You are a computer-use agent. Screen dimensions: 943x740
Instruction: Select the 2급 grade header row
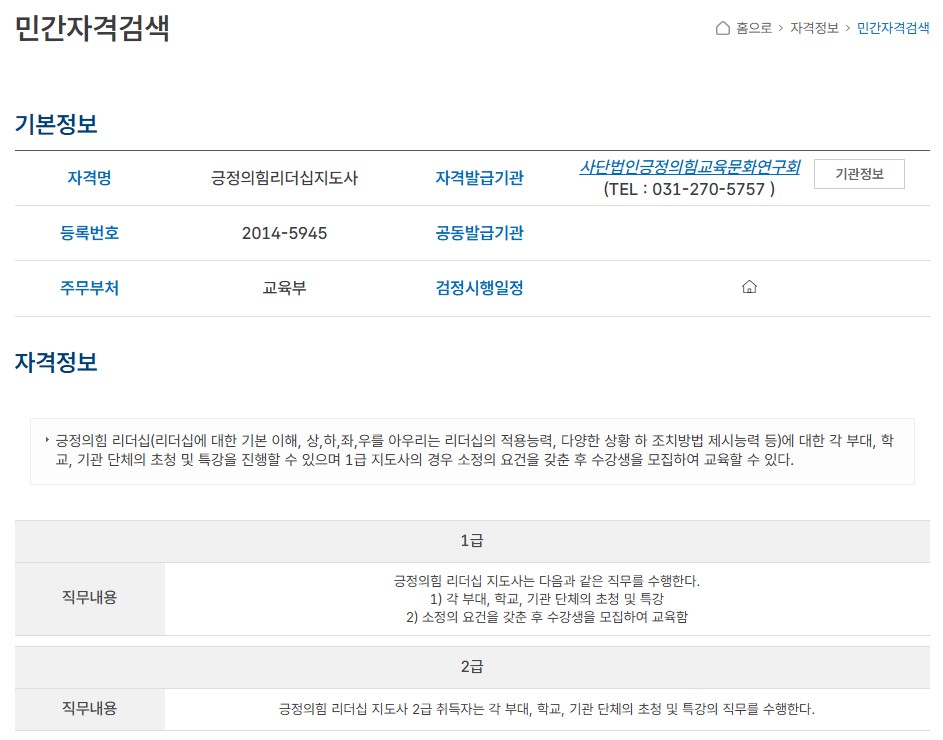coord(472,667)
